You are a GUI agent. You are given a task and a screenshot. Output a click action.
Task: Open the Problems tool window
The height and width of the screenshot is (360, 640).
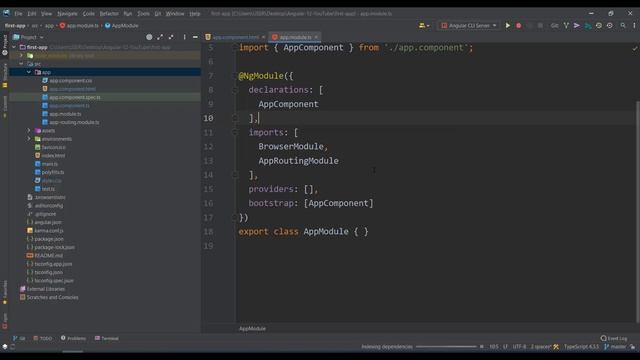click(x=73, y=338)
